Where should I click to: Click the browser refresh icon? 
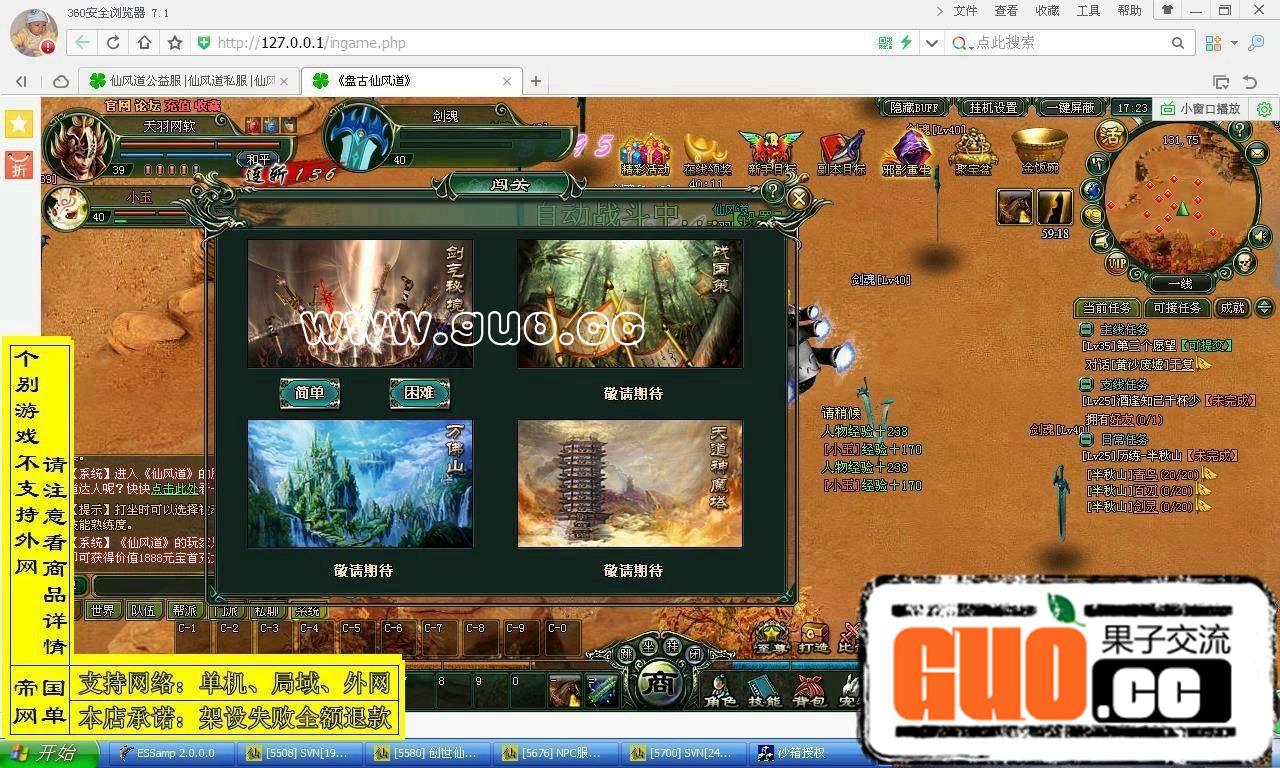point(113,43)
